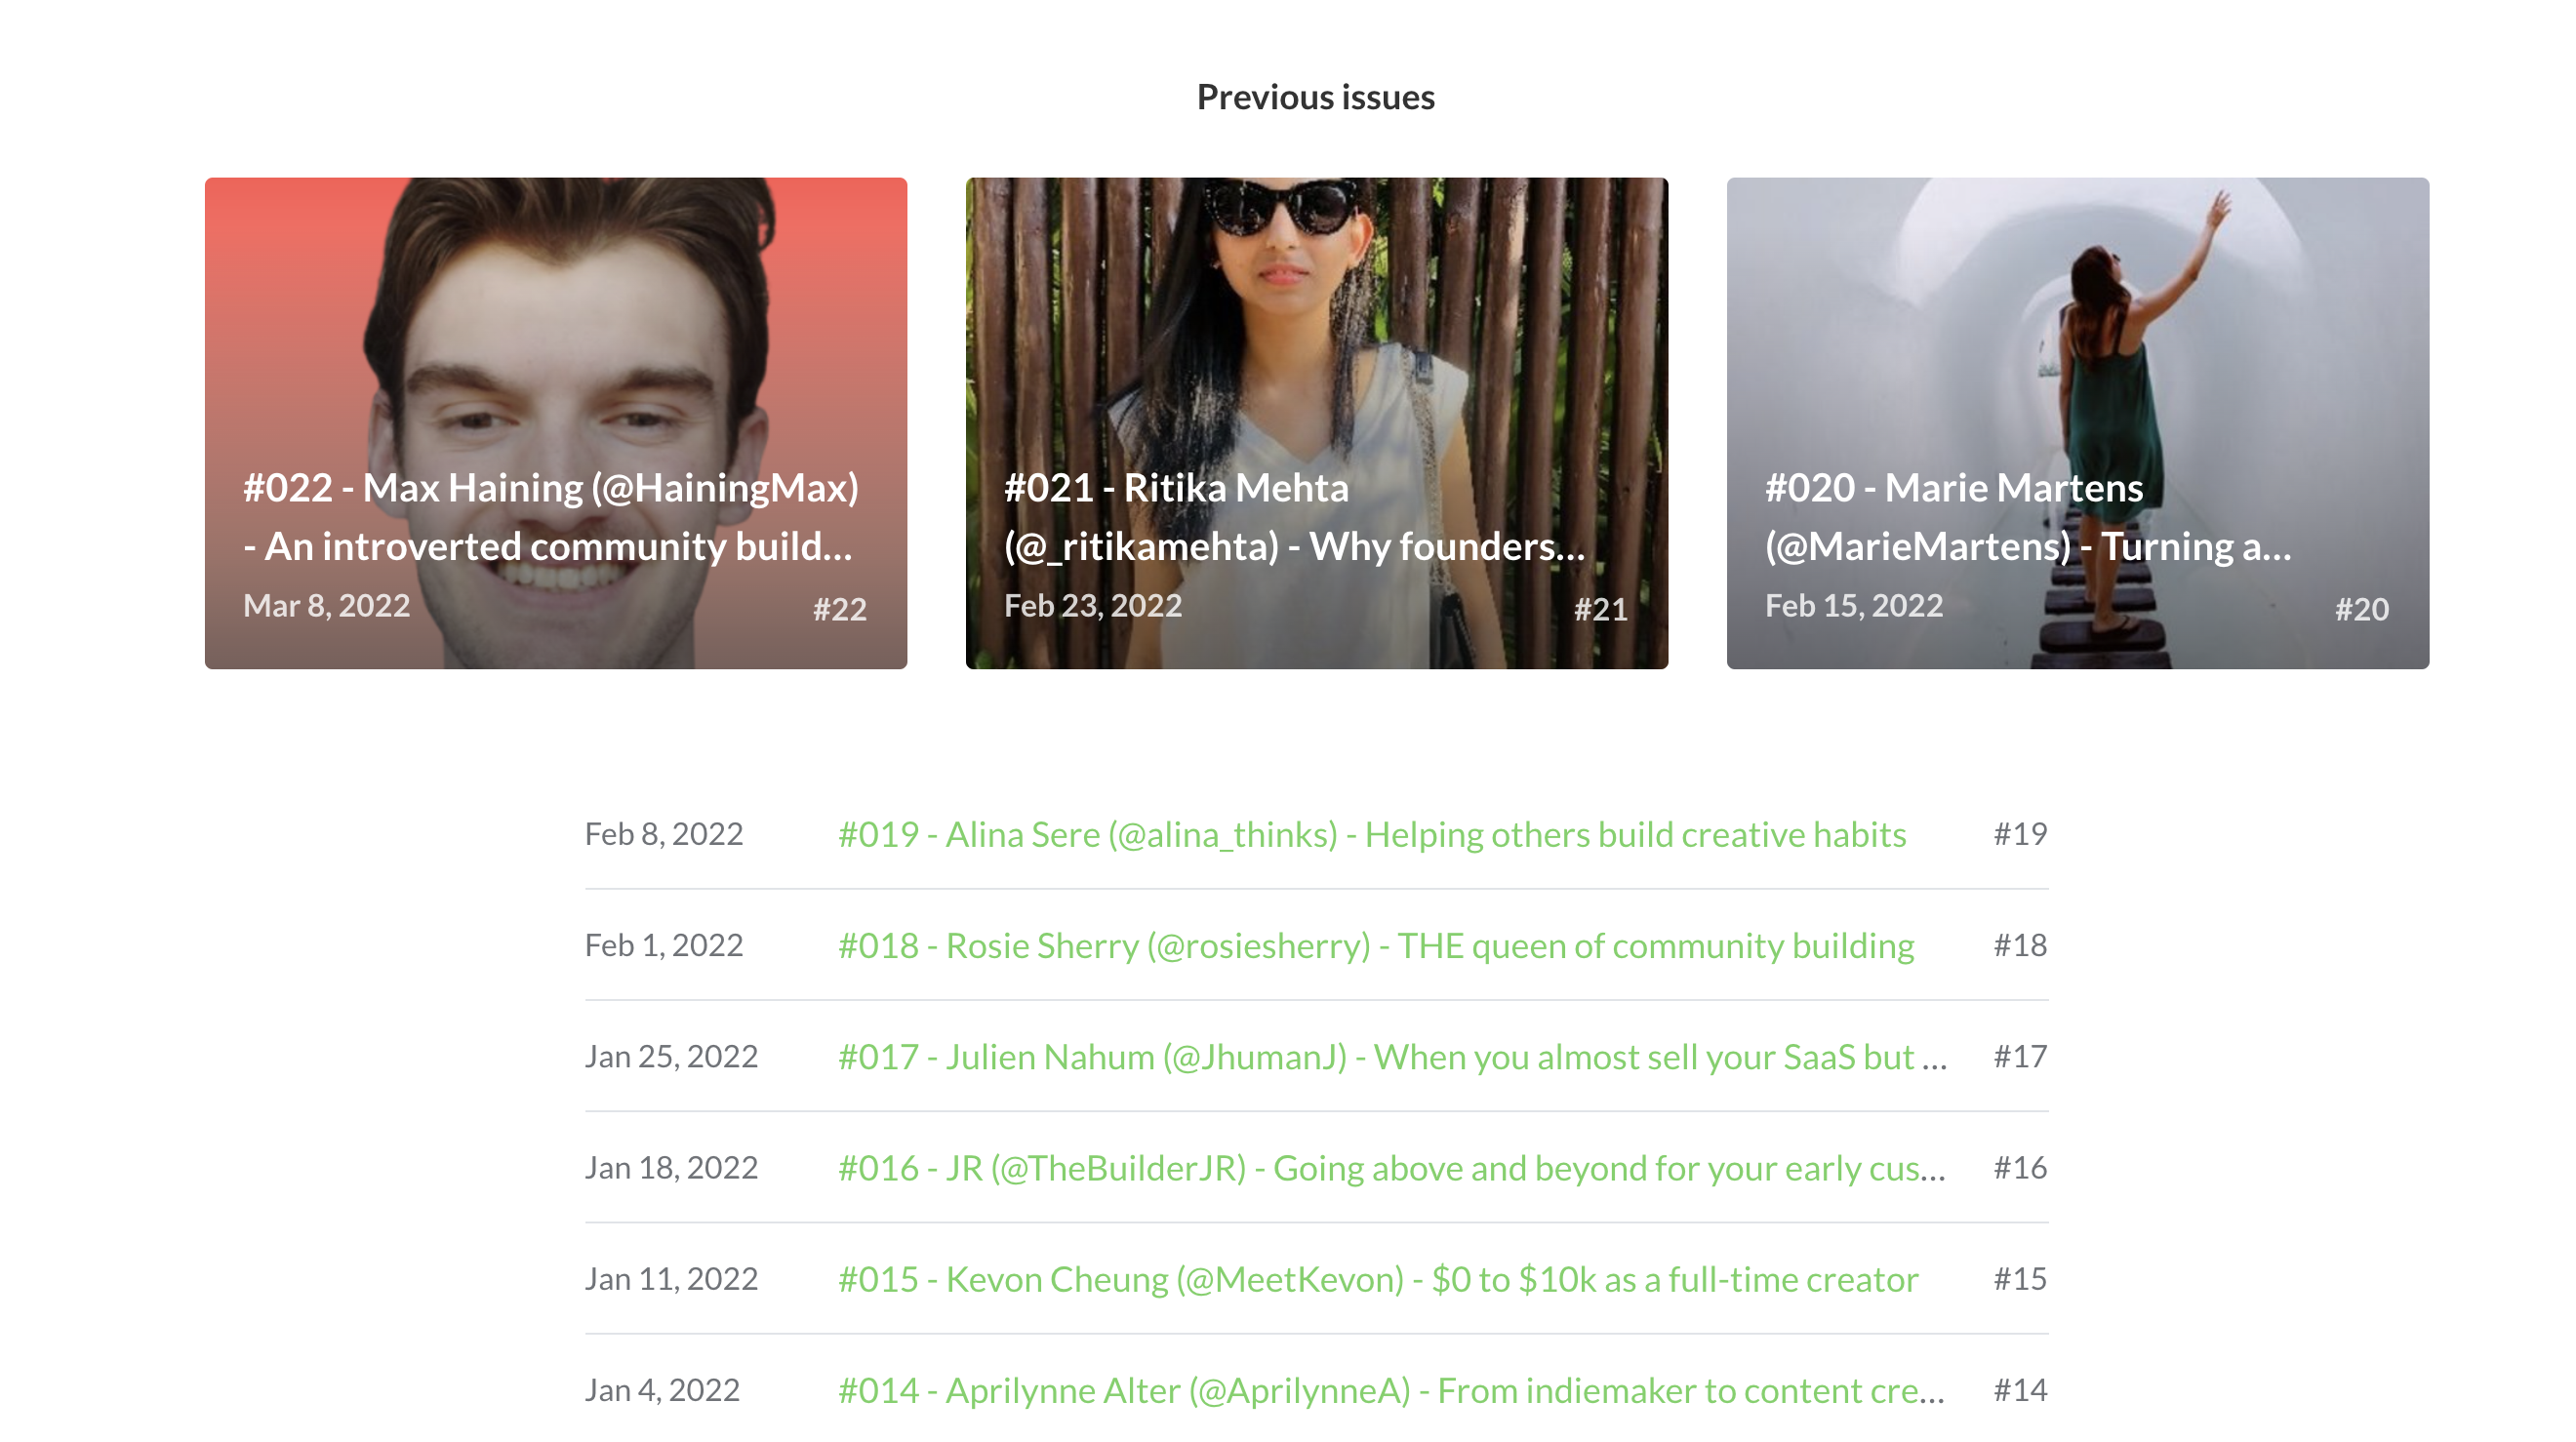The height and width of the screenshot is (1442, 2576).
Task: Open issue #016 JR TheBuilderJR link
Action: coord(1392,1168)
